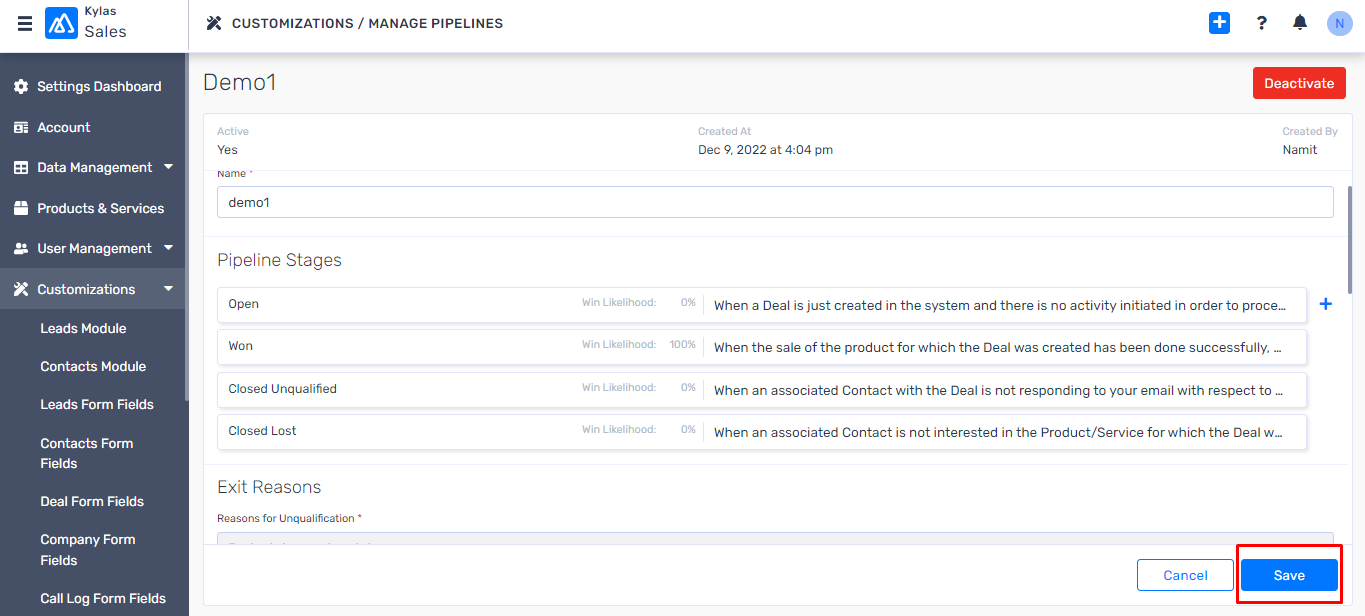
Task: Collapse the Customizations submenu arrow
Action: coord(168,289)
